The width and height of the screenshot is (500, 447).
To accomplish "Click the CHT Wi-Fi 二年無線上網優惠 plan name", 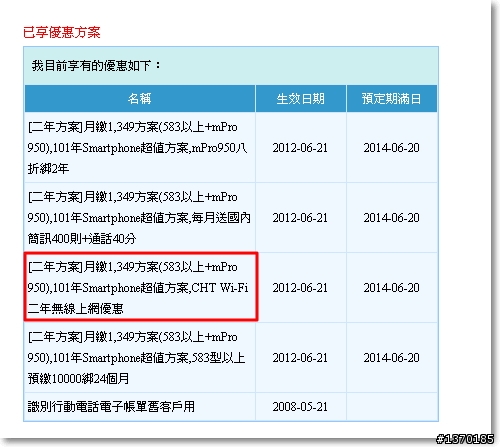I will coord(138,288).
